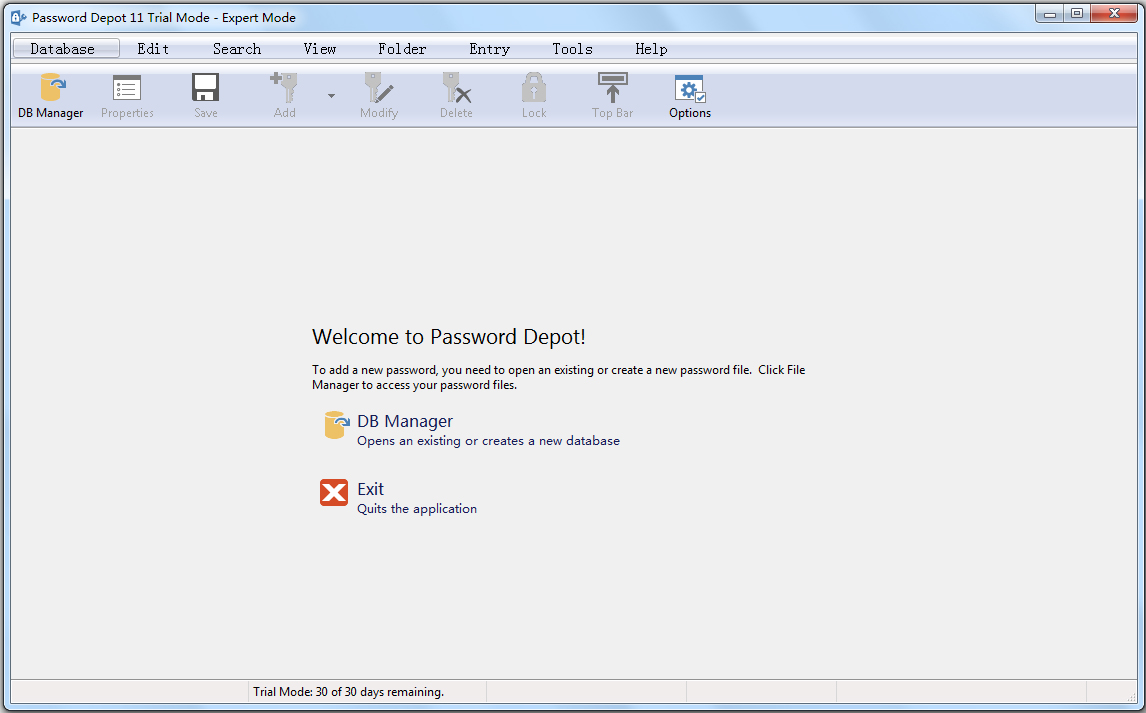The width and height of the screenshot is (1146, 713).
Task: Click Exit to quit the application
Action: point(370,490)
